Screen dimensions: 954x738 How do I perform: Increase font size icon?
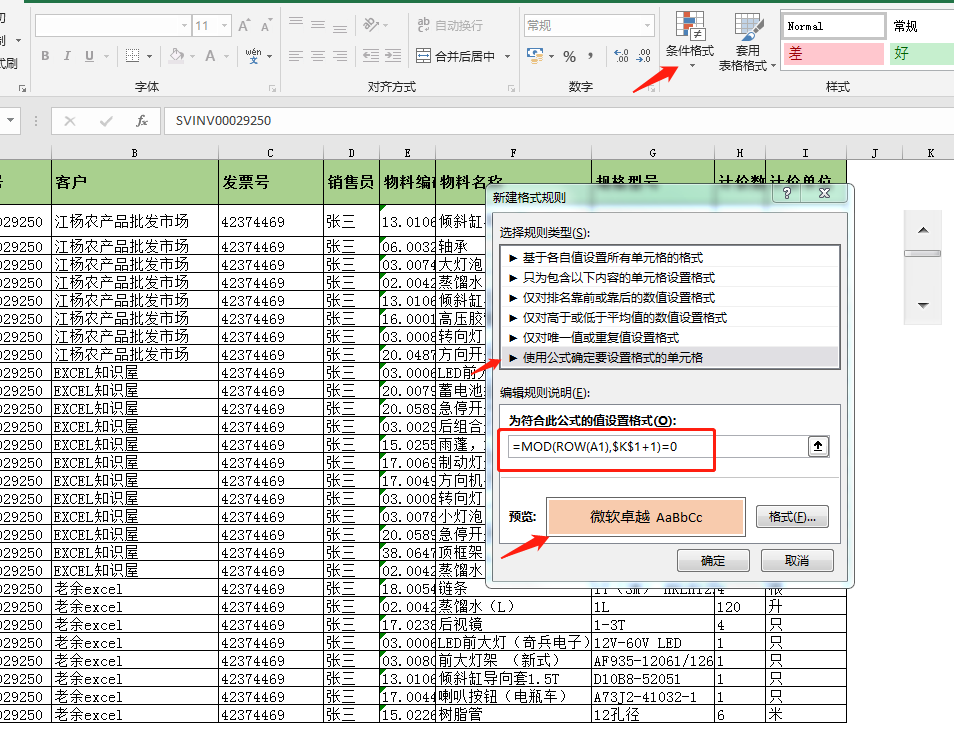[x=244, y=26]
